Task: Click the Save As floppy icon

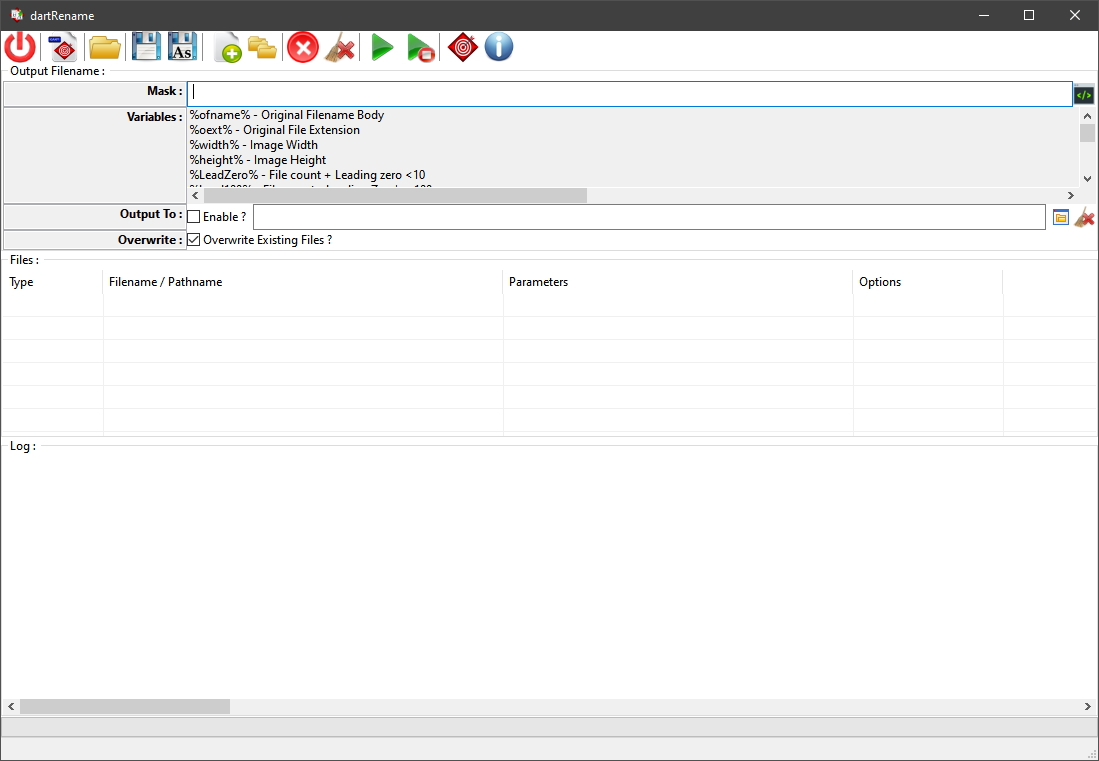Action: [182, 48]
